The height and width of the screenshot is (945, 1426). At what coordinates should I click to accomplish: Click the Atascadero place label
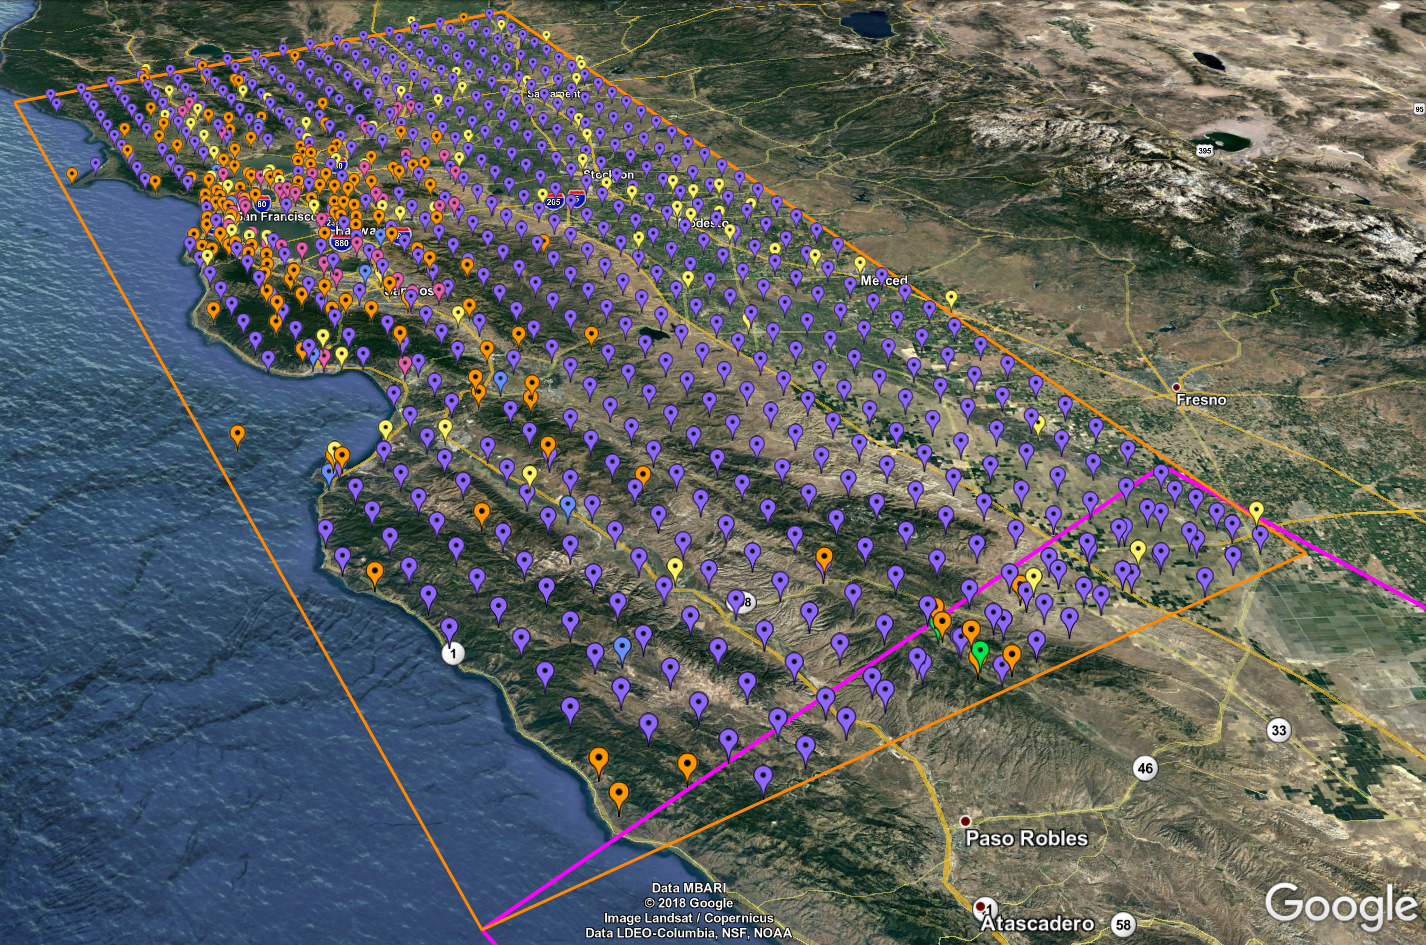pyautogui.click(x=1037, y=923)
